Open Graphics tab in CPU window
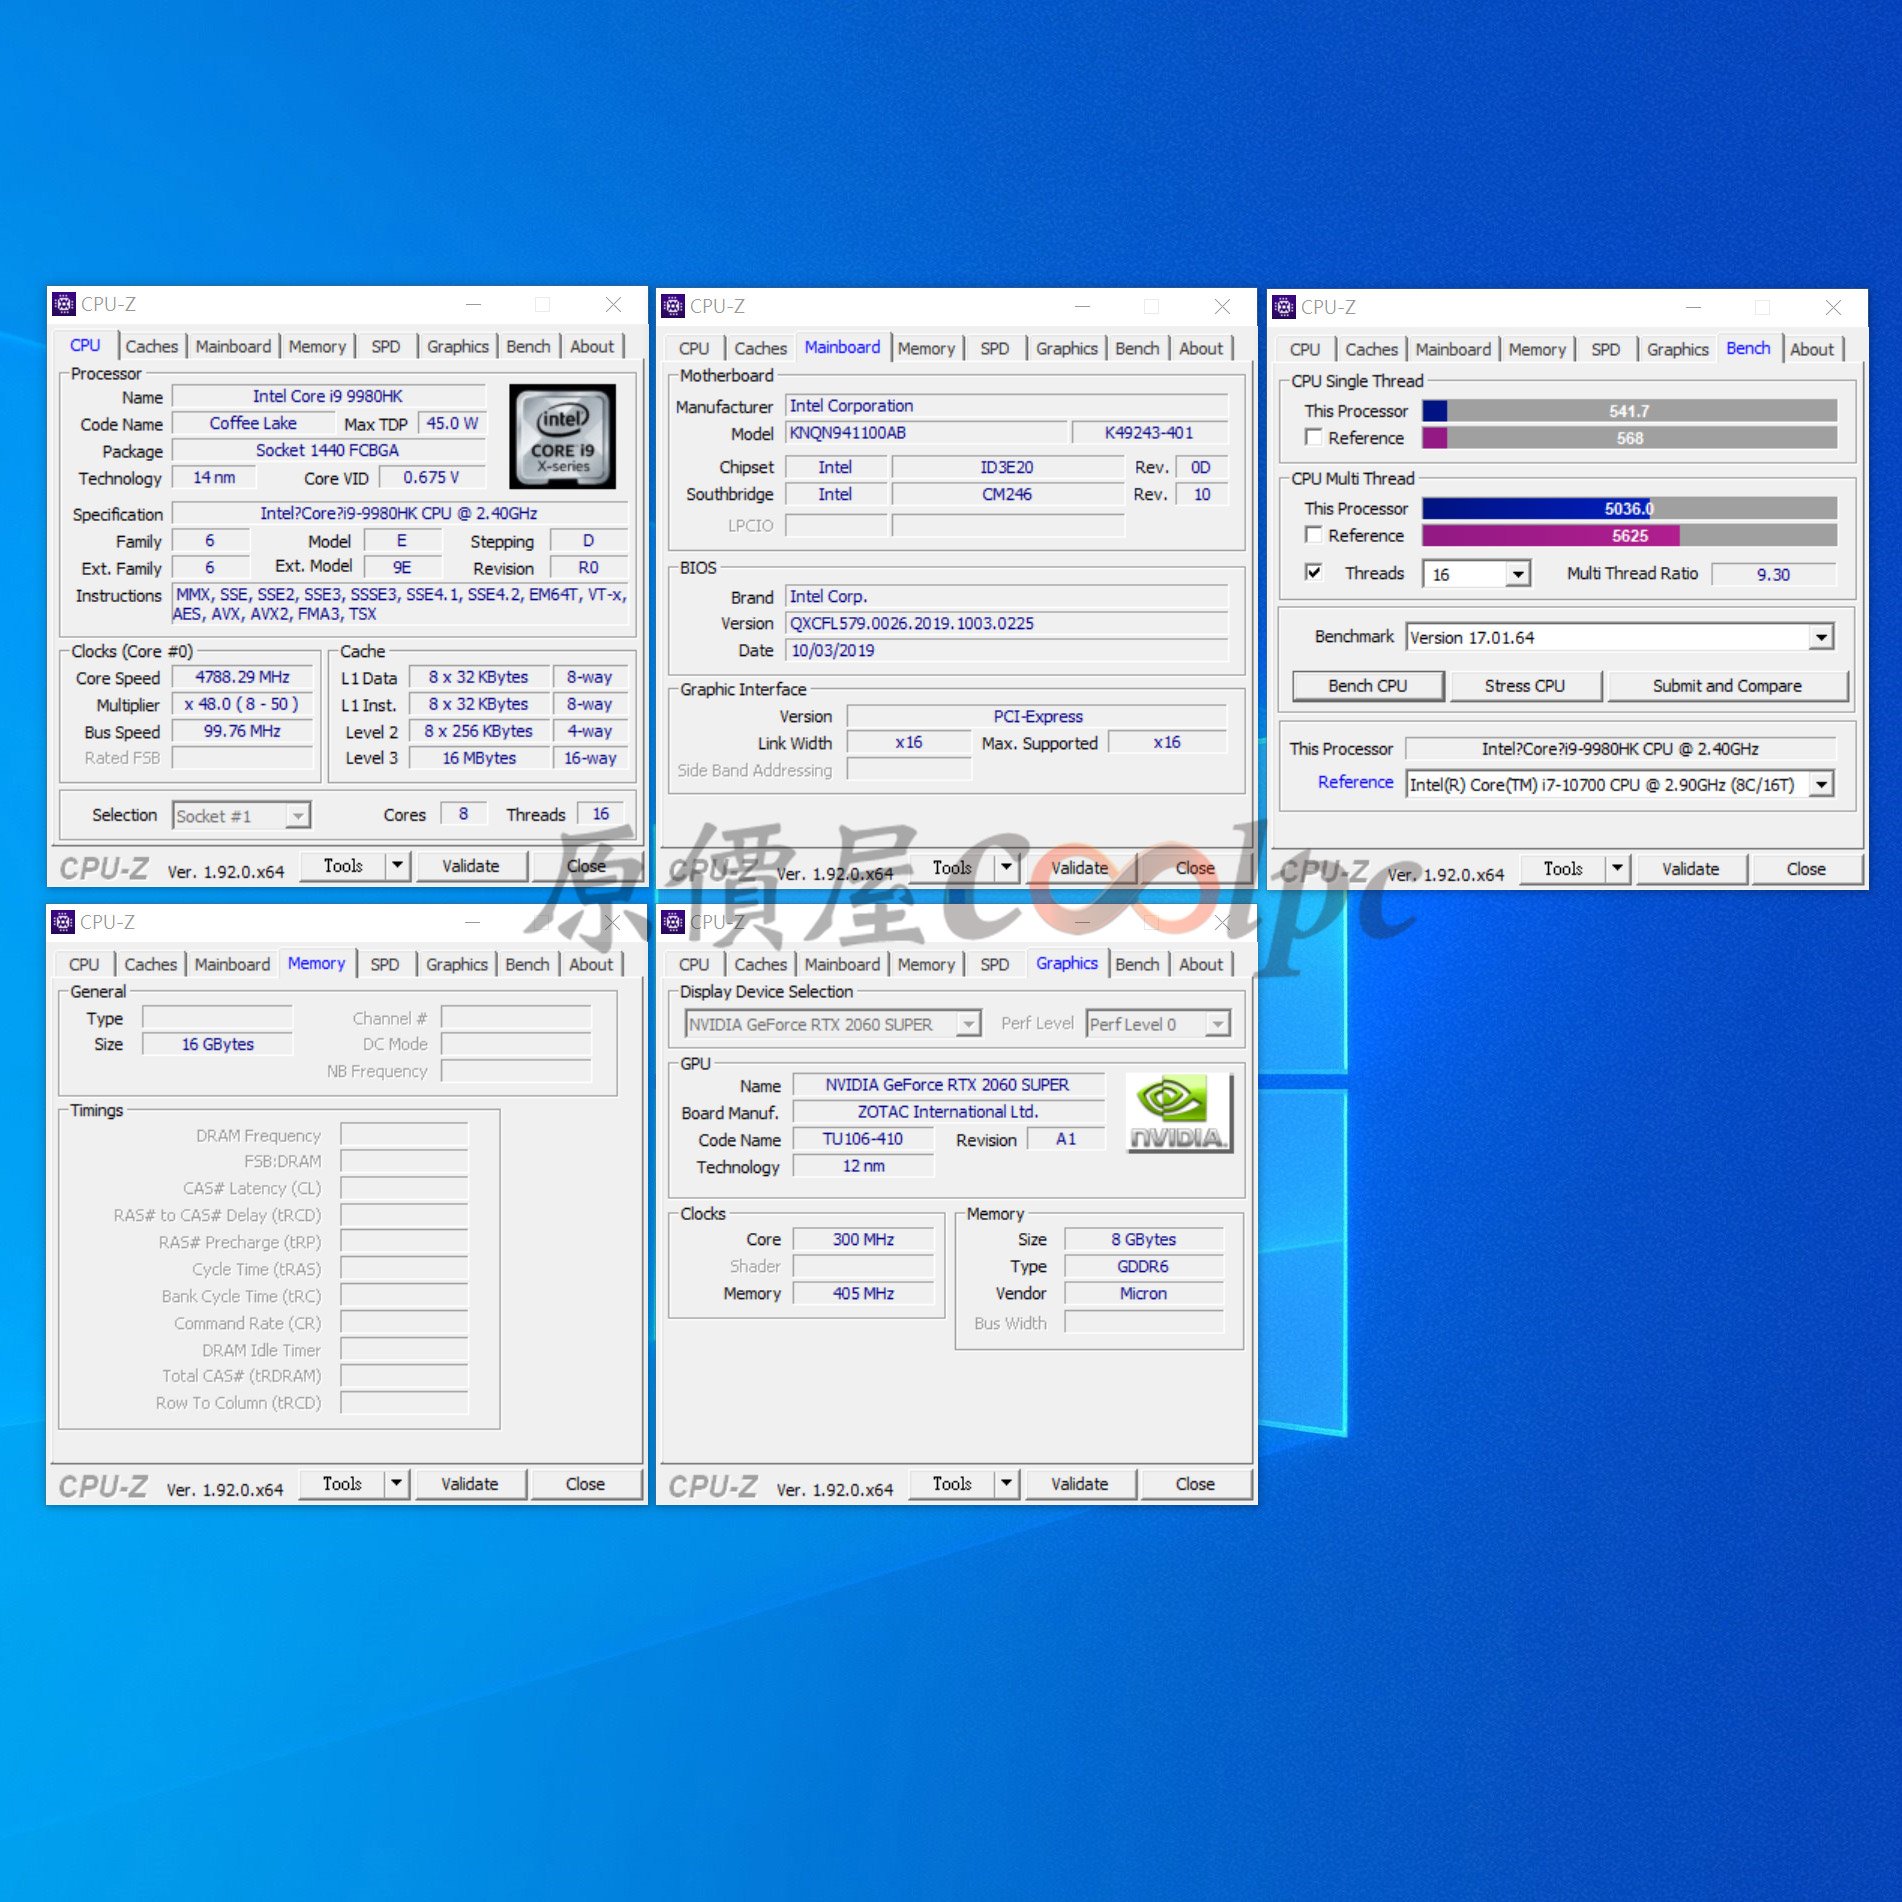Screen dimensions: 1902x1902 [x=458, y=346]
